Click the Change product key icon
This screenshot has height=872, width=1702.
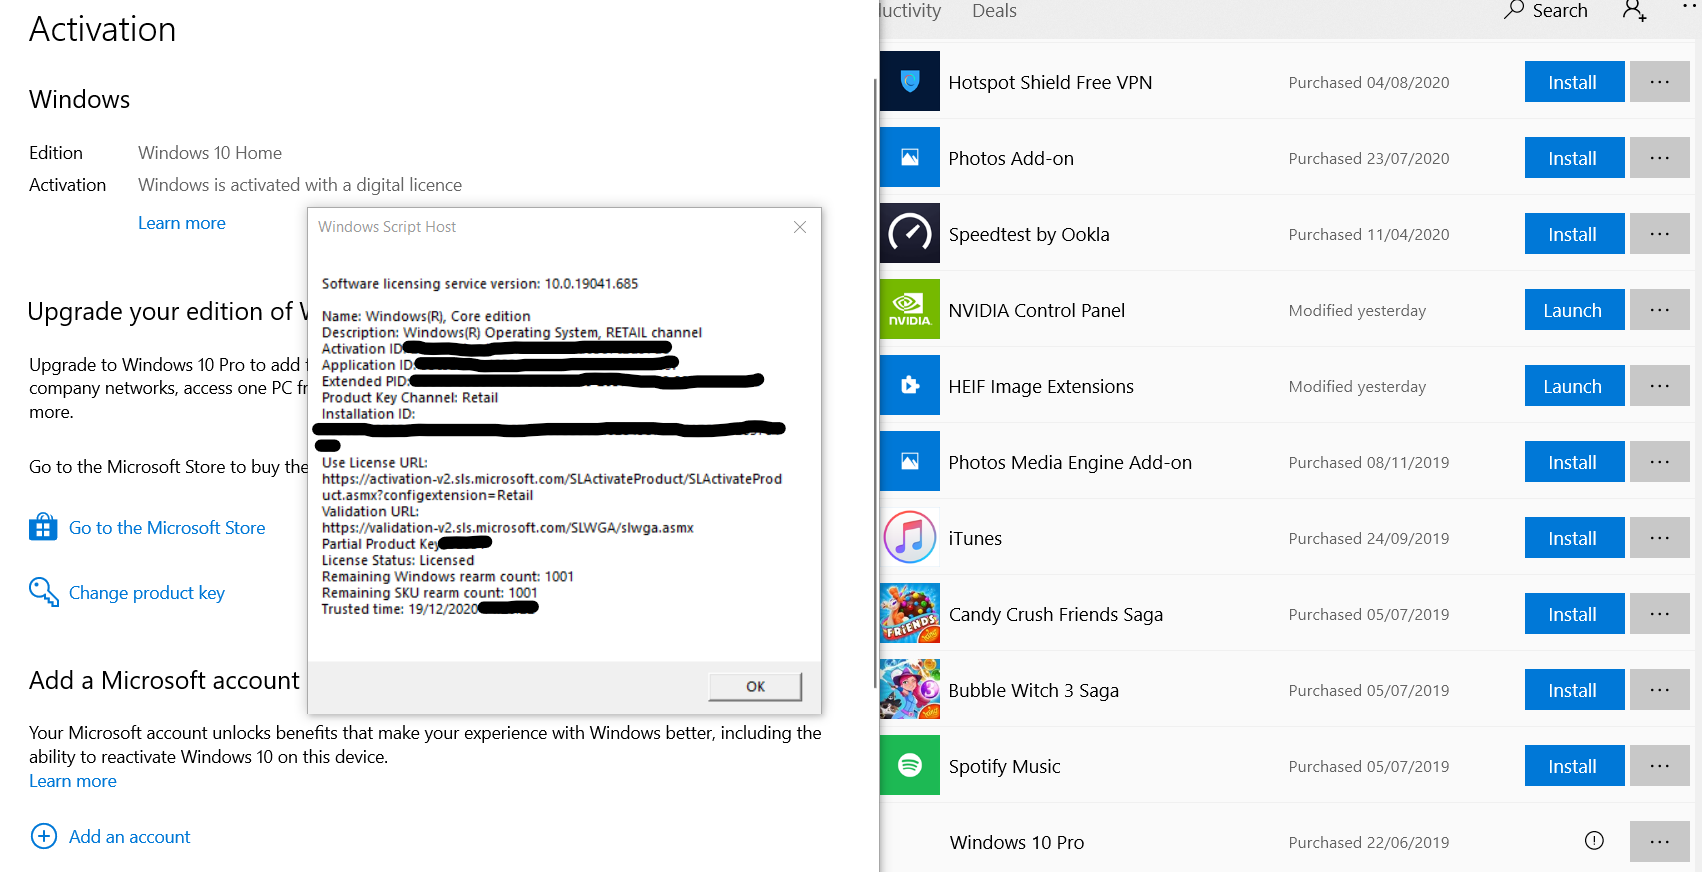(43, 592)
